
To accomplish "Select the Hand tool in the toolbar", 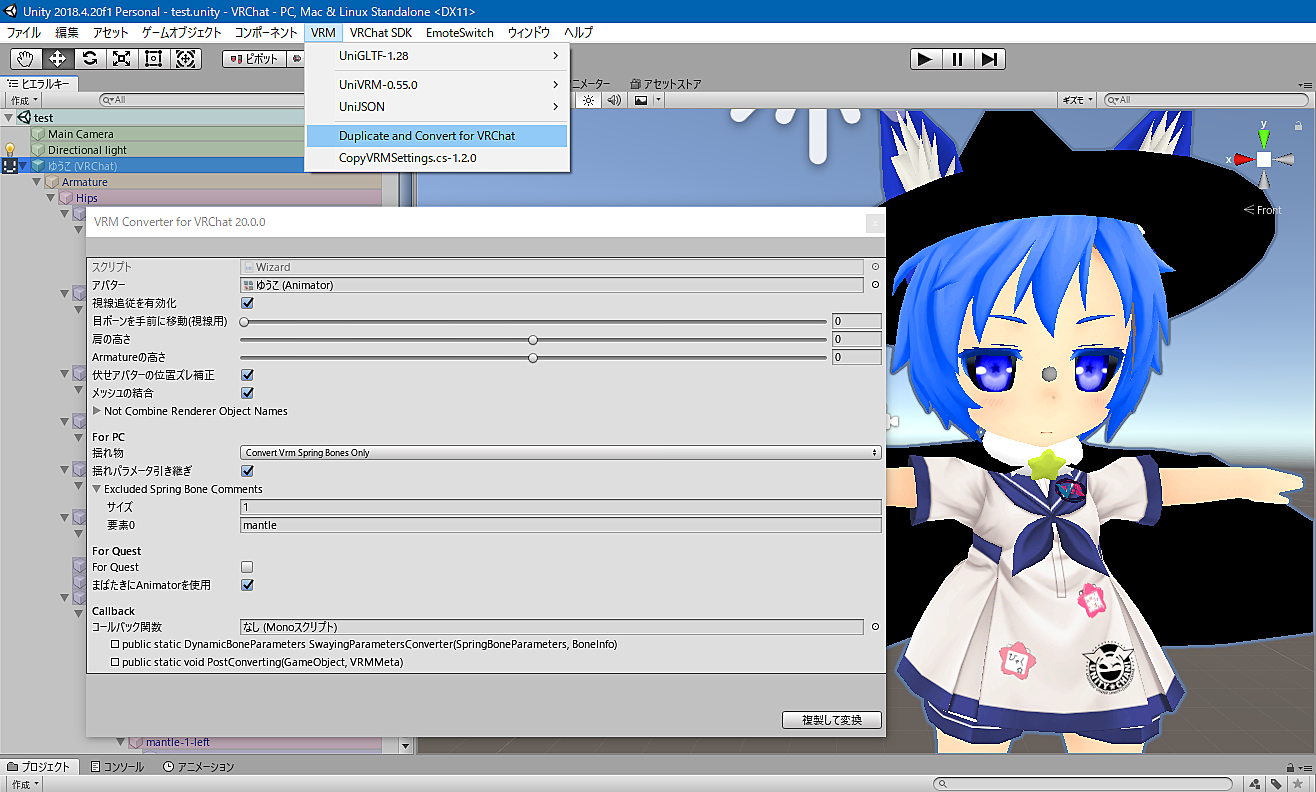I will 25,58.
